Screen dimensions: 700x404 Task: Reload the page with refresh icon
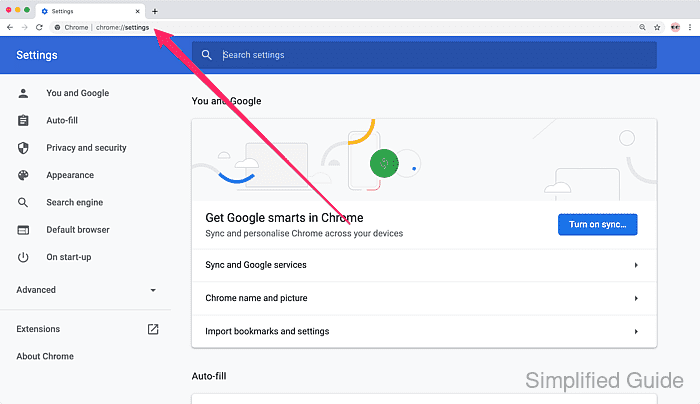[39, 27]
